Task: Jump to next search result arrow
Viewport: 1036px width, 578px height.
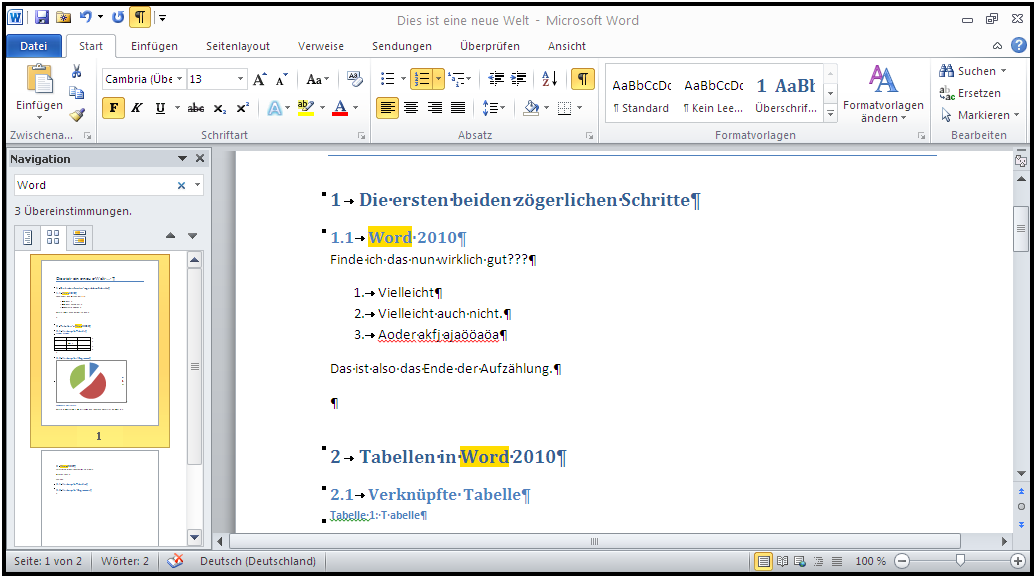Action: tap(192, 236)
